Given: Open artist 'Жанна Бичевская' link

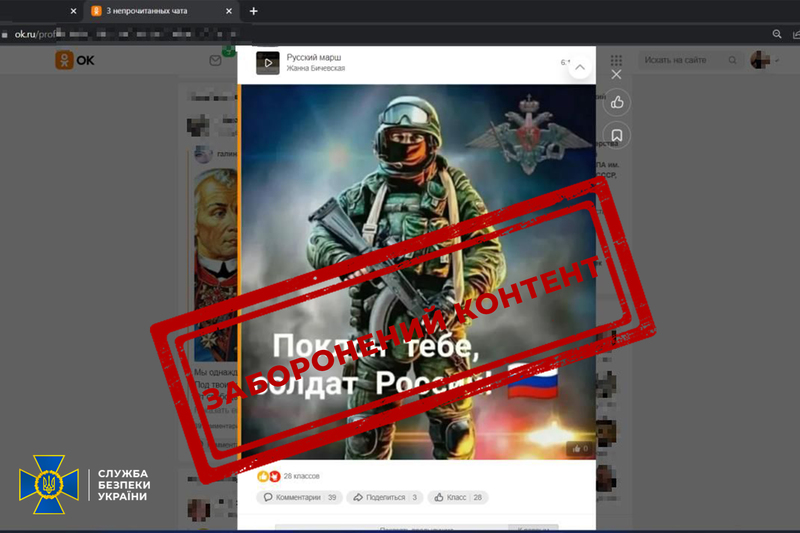Looking at the screenshot, I should [316, 68].
